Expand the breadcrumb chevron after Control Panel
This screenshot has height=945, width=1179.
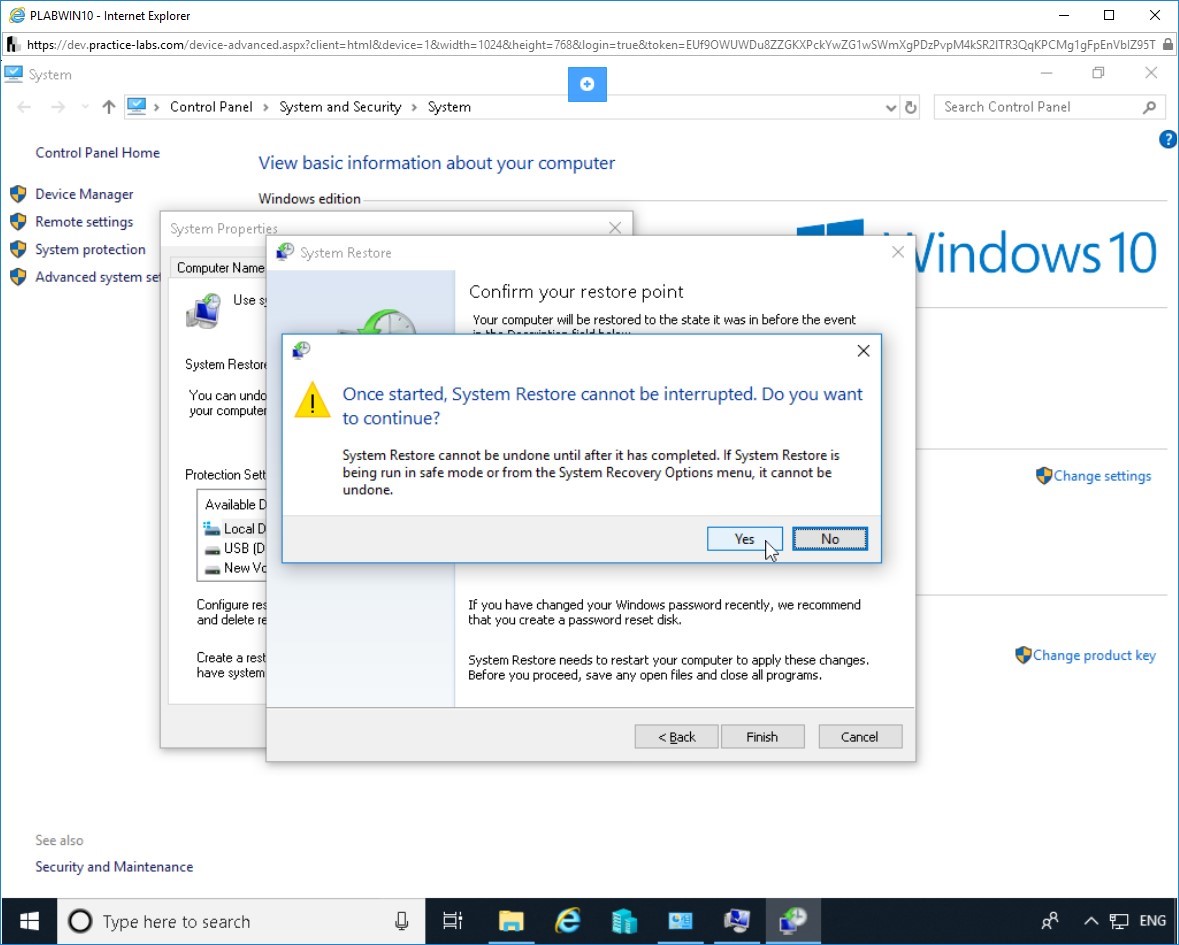pyautogui.click(x=266, y=108)
